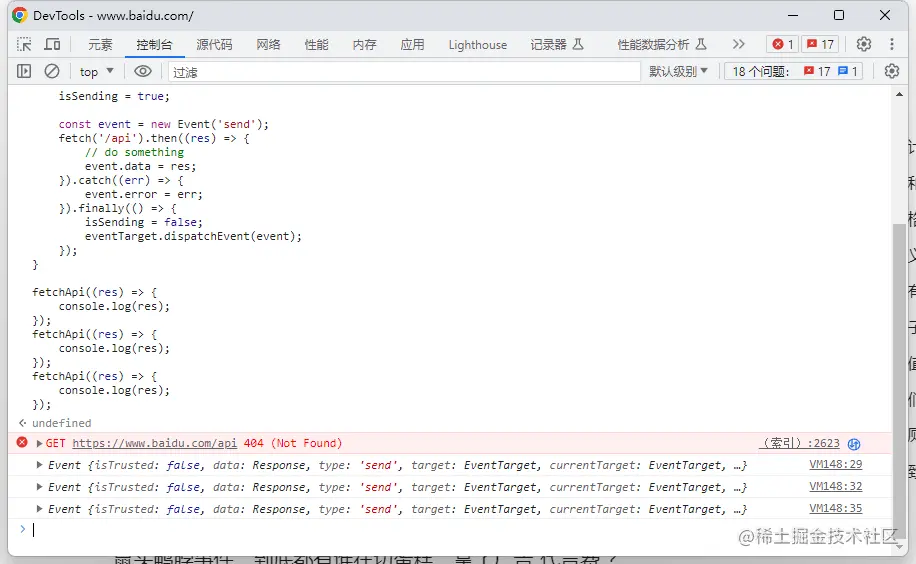Click the red error count badge showing 1
The height and width of the screenshot is (564, 916).
782,44
